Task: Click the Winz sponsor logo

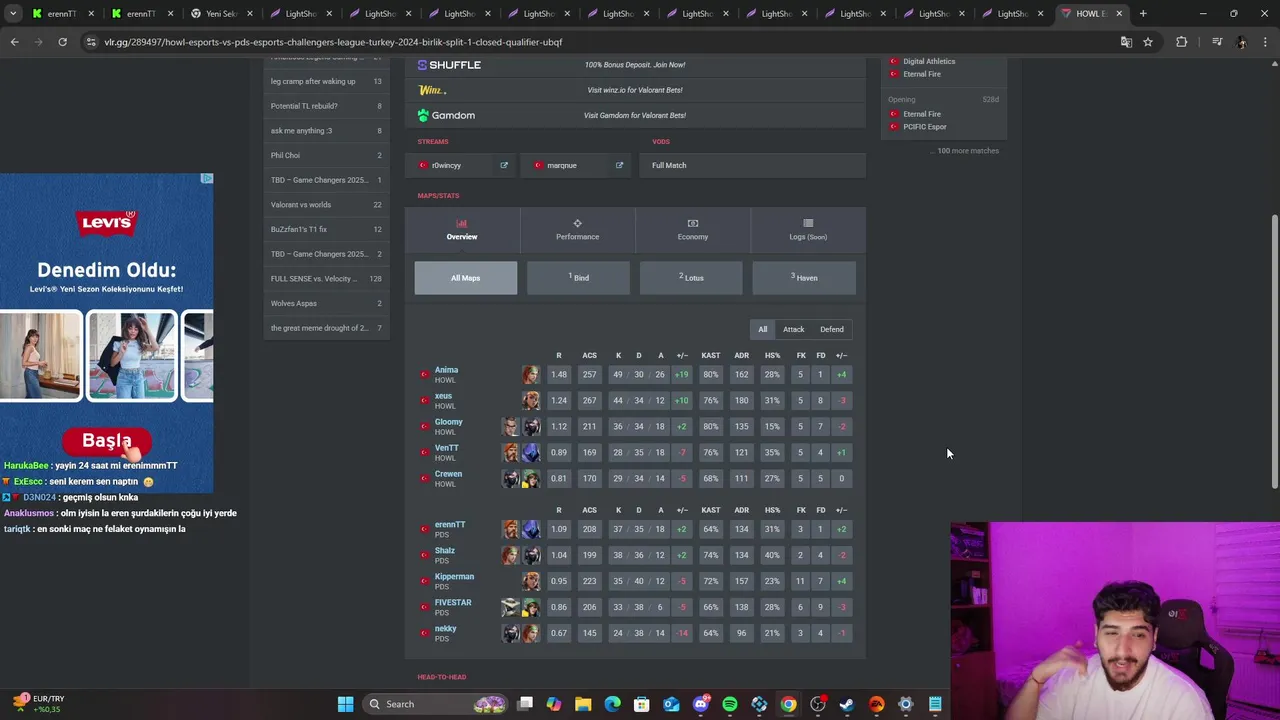Action: click(432, 90)
